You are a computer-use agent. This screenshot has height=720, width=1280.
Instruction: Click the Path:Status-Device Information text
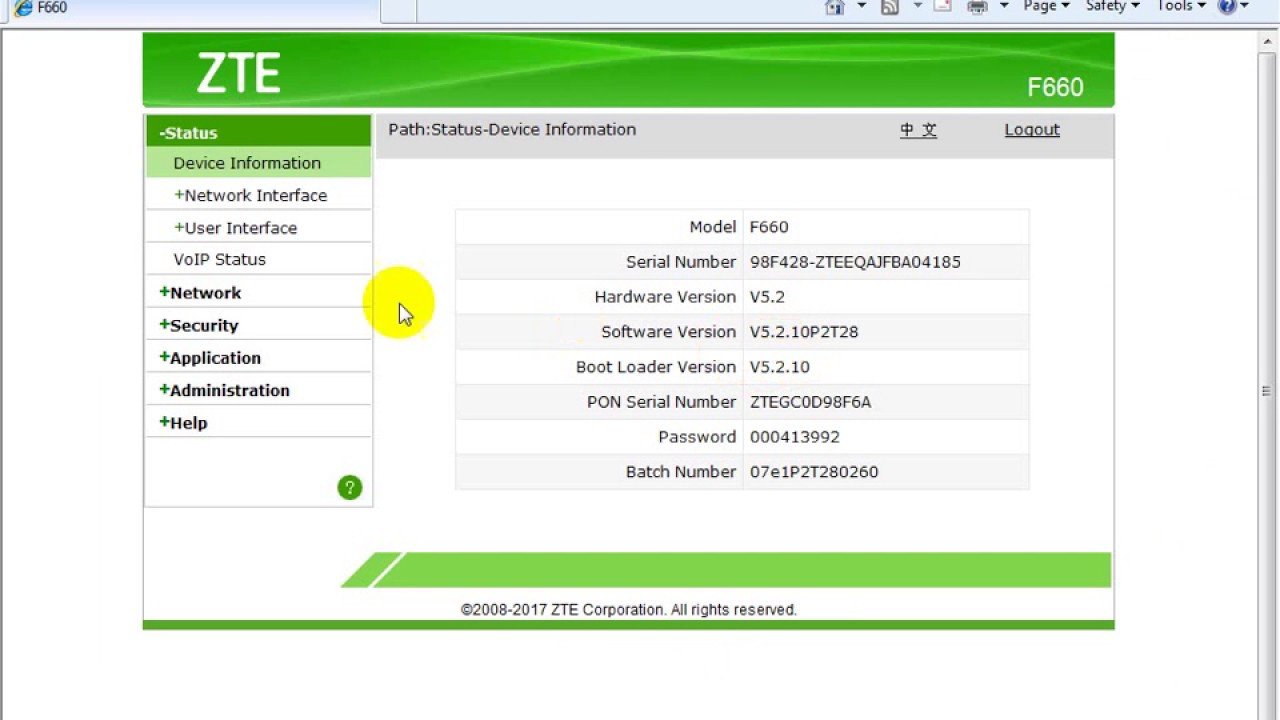(x=512, y=129)
